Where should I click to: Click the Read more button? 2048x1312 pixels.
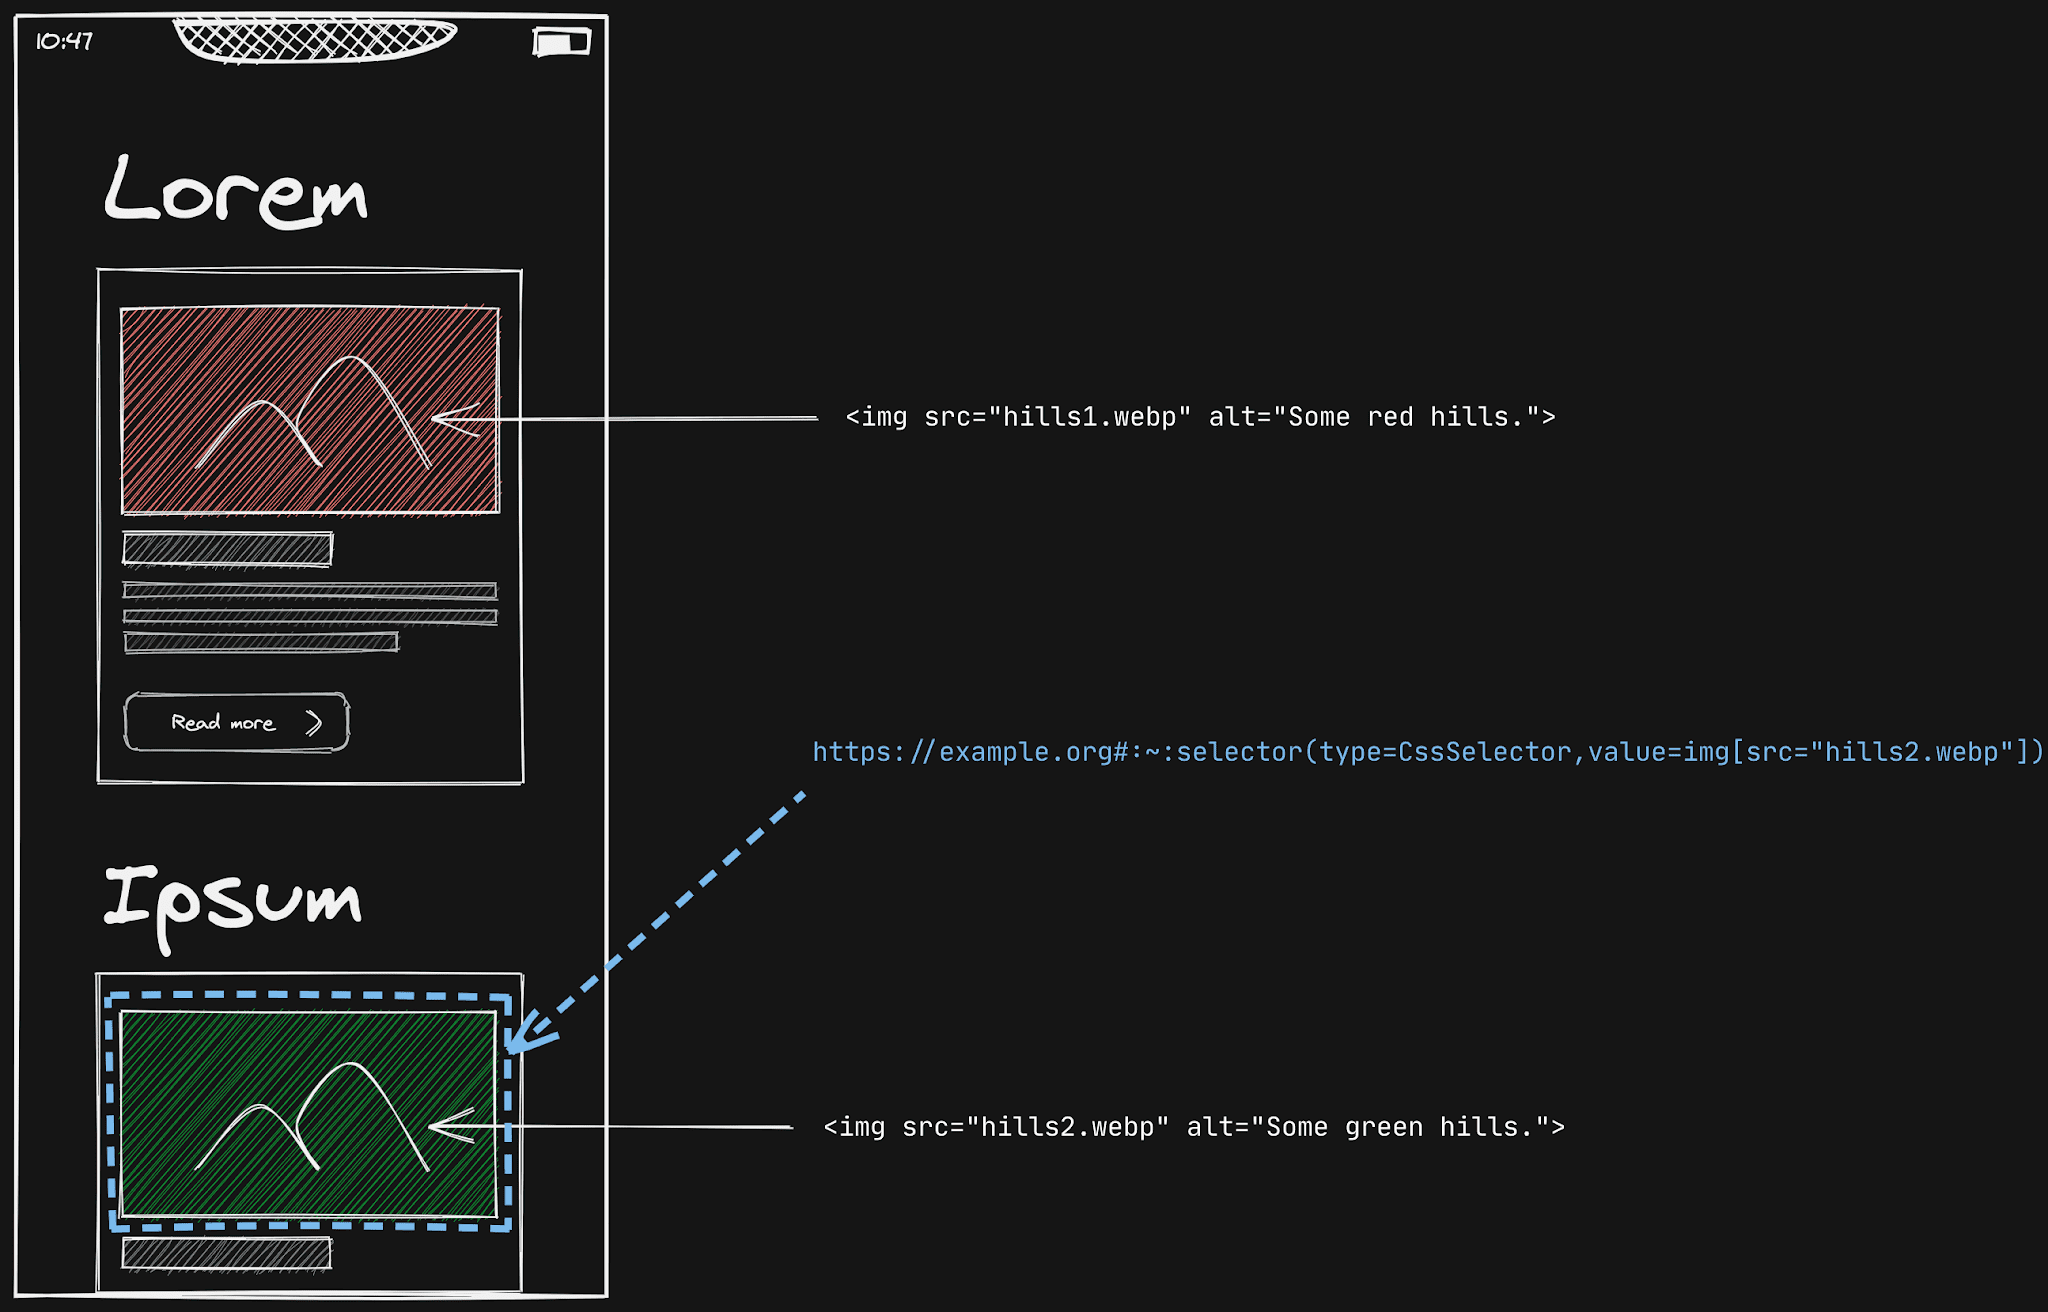pyautogui.click(x=236, y=722)
